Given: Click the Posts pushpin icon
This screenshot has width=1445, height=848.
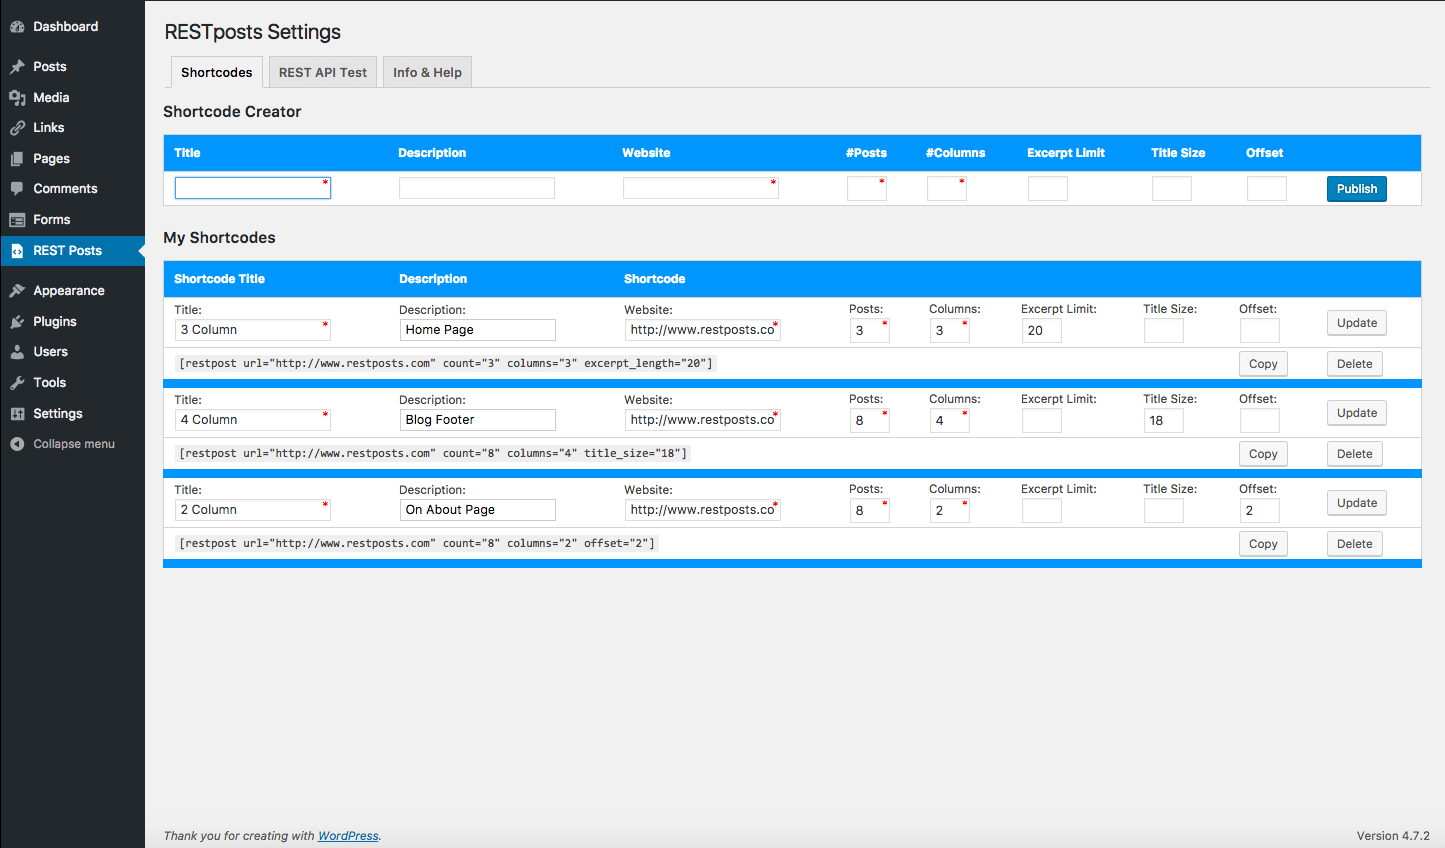Looking at the screenshot, I should tap(17, 67).
